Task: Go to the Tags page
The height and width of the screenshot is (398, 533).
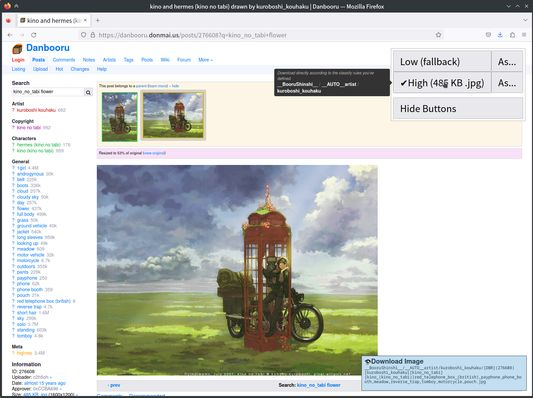Action: pyautogui.click(x=128, y=60)
